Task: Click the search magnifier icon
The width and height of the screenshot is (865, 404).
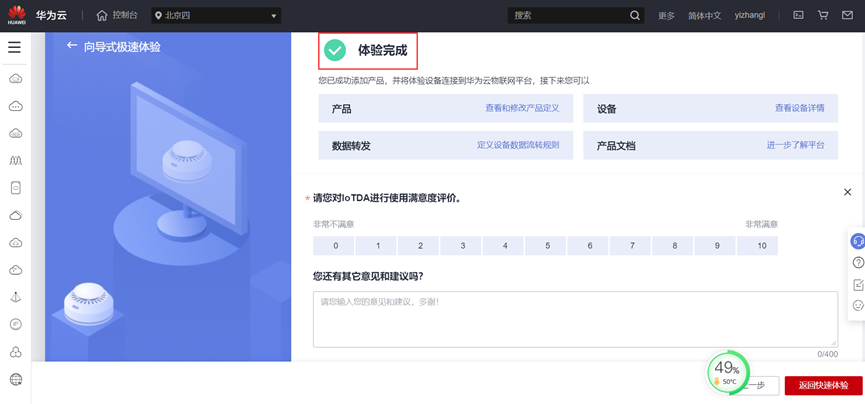Action: [635, 15]
